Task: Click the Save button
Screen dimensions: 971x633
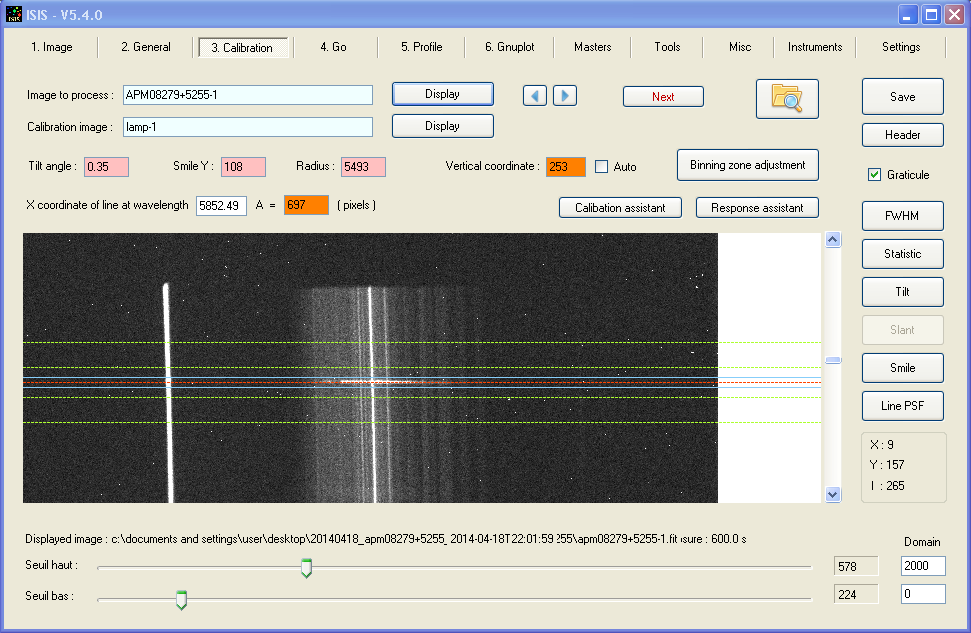Action: [902, 97]
